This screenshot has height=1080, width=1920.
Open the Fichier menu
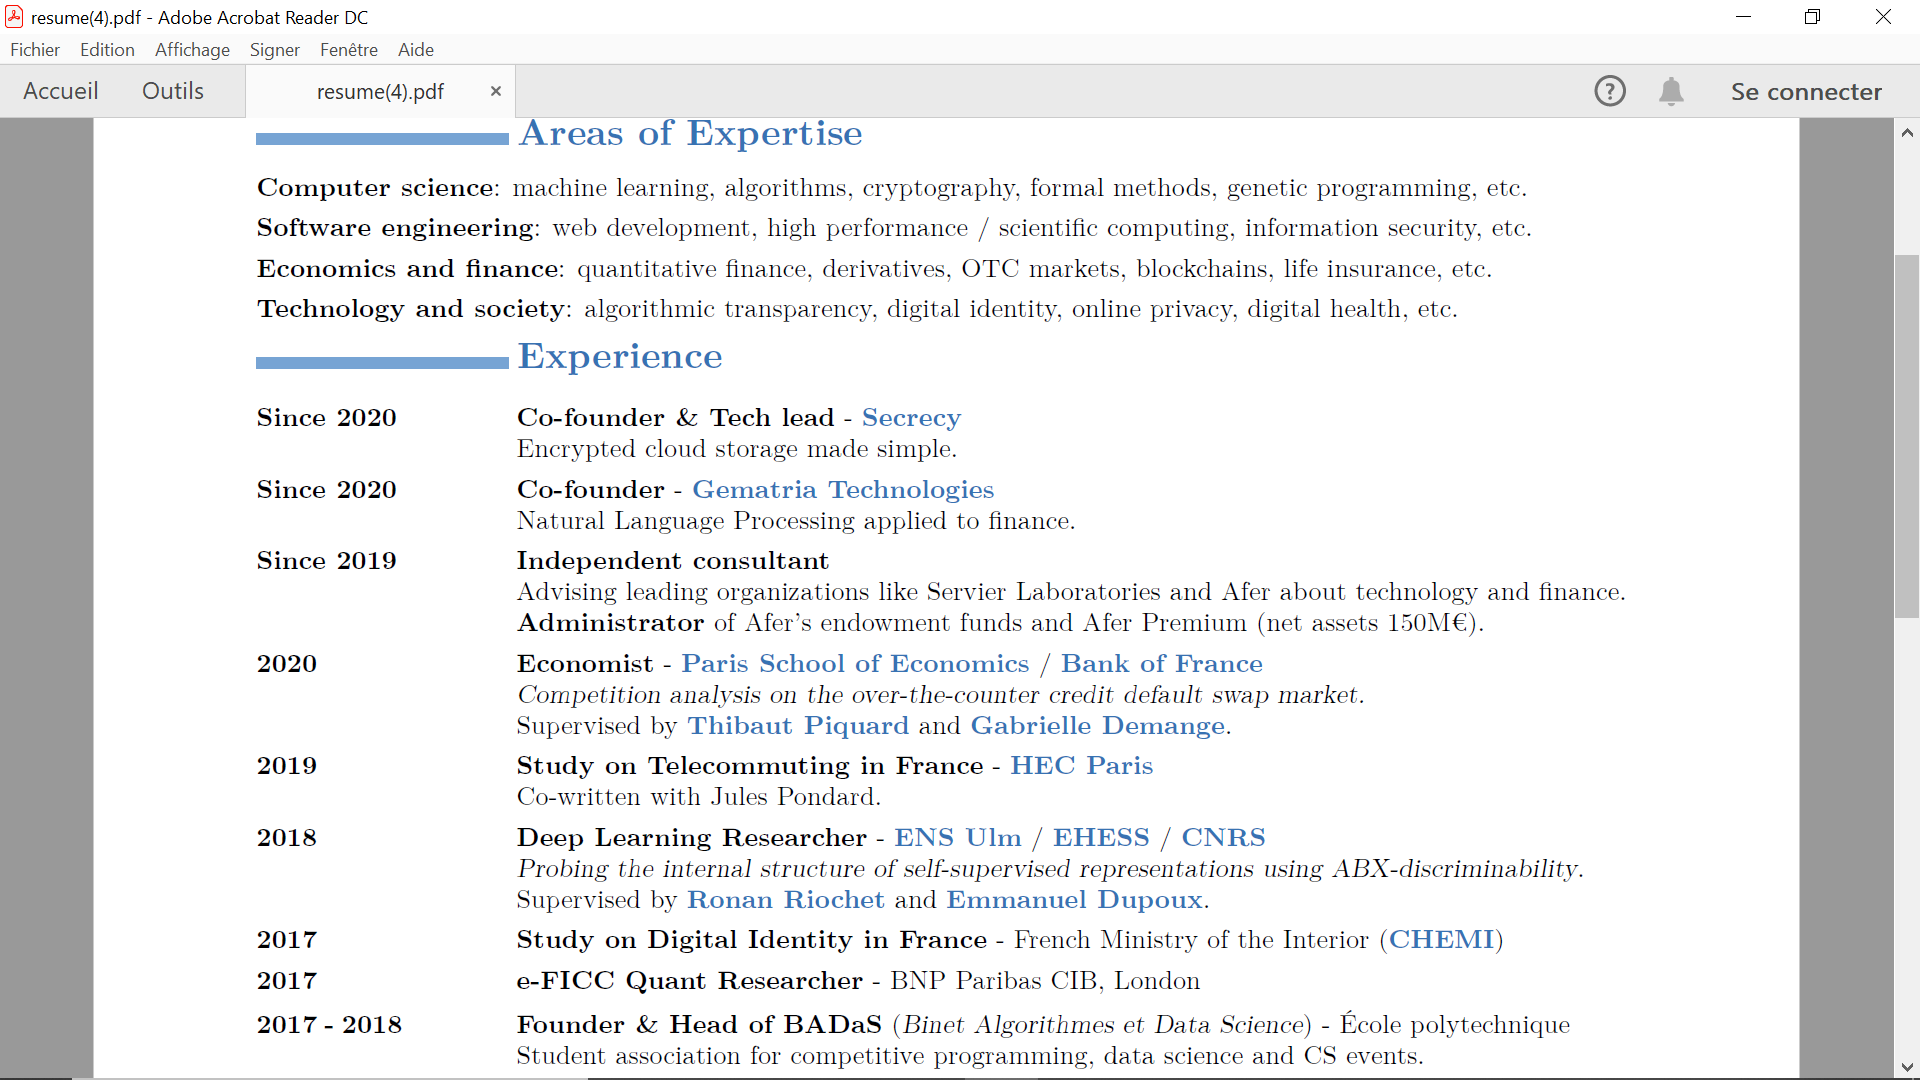click(x=35, y=50)
